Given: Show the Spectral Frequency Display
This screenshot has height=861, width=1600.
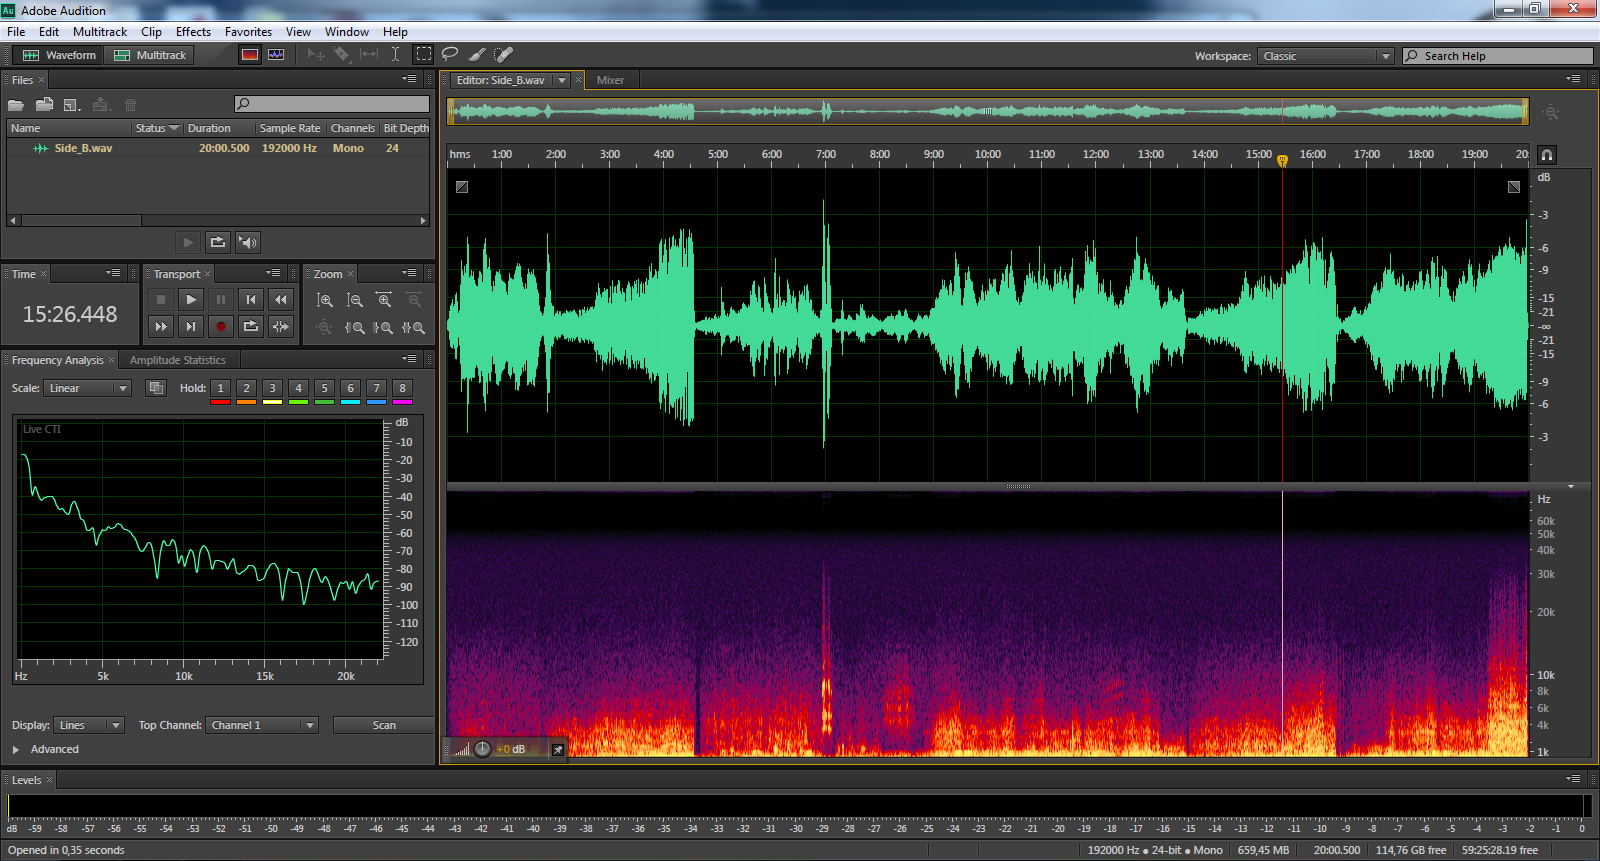Looking at the screenshot, I should pos(250,55).
